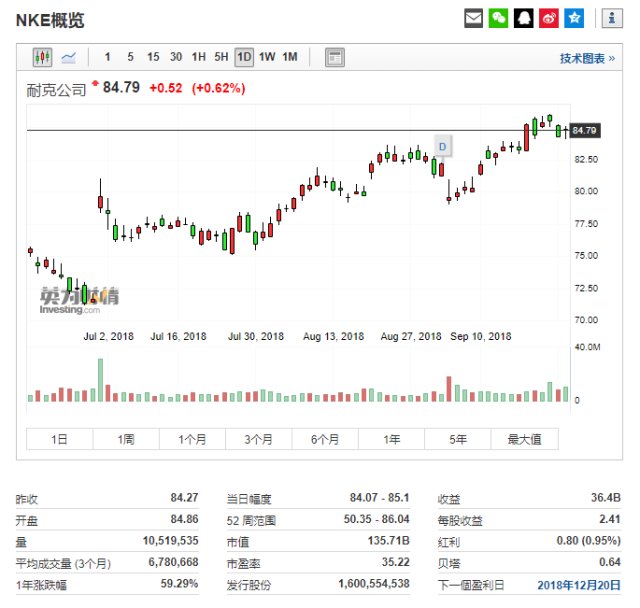Share to Weibo with red icon
The width and height of the screenshot is (640, 608).
pyautogui.click(x=549, y=18)
